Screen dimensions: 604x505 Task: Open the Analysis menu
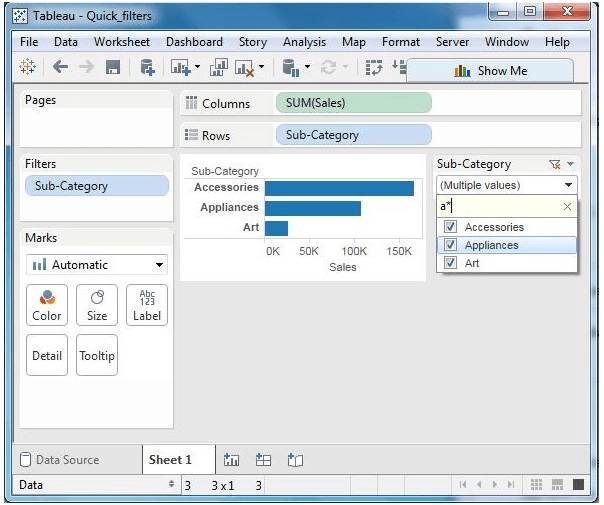click(x=304, y=42)
